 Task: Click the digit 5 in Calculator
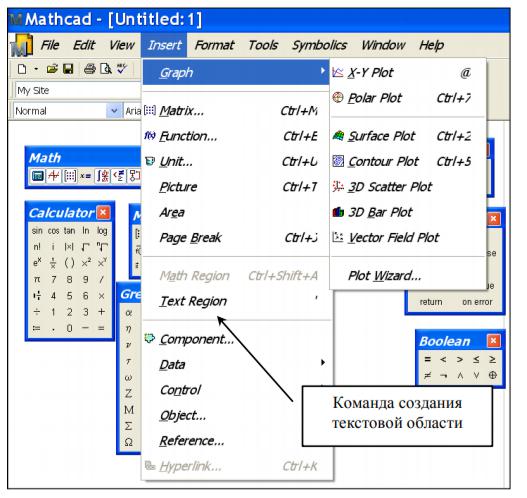tap(70, 296)
